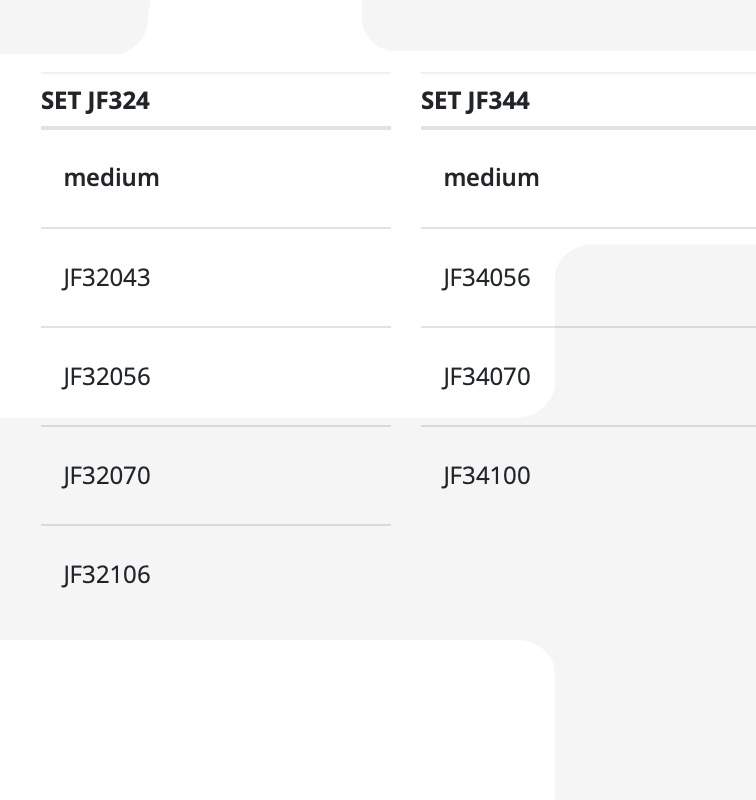The height and width of the screenshot is (800, 756).
Task: Click the empty cell below JF34100
Action: [x=588, y=575]
